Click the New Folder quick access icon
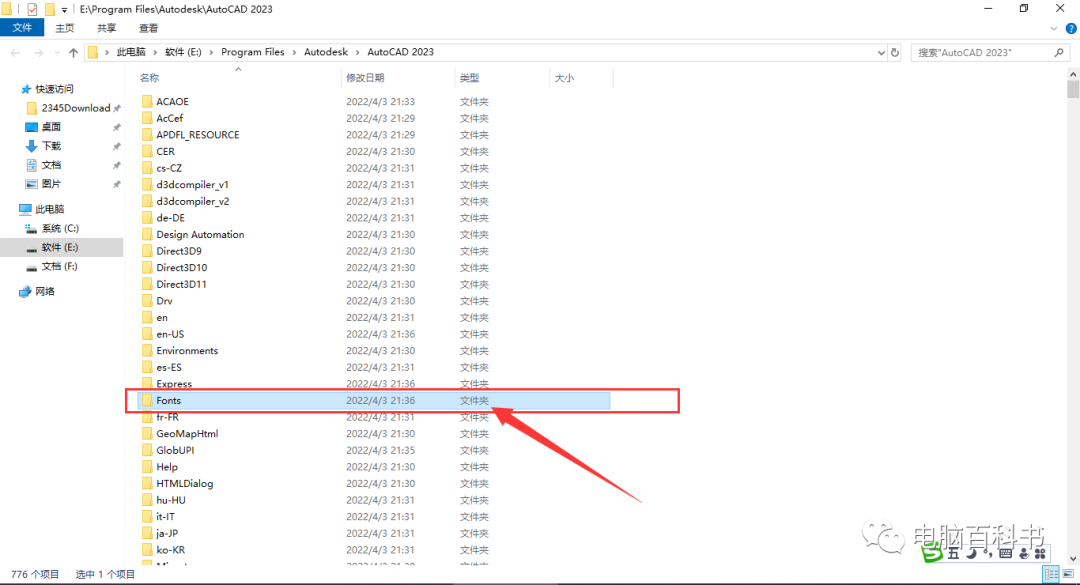Image resolution: width=1080 pixels, height=585 pixels. (x=50, y=10)
